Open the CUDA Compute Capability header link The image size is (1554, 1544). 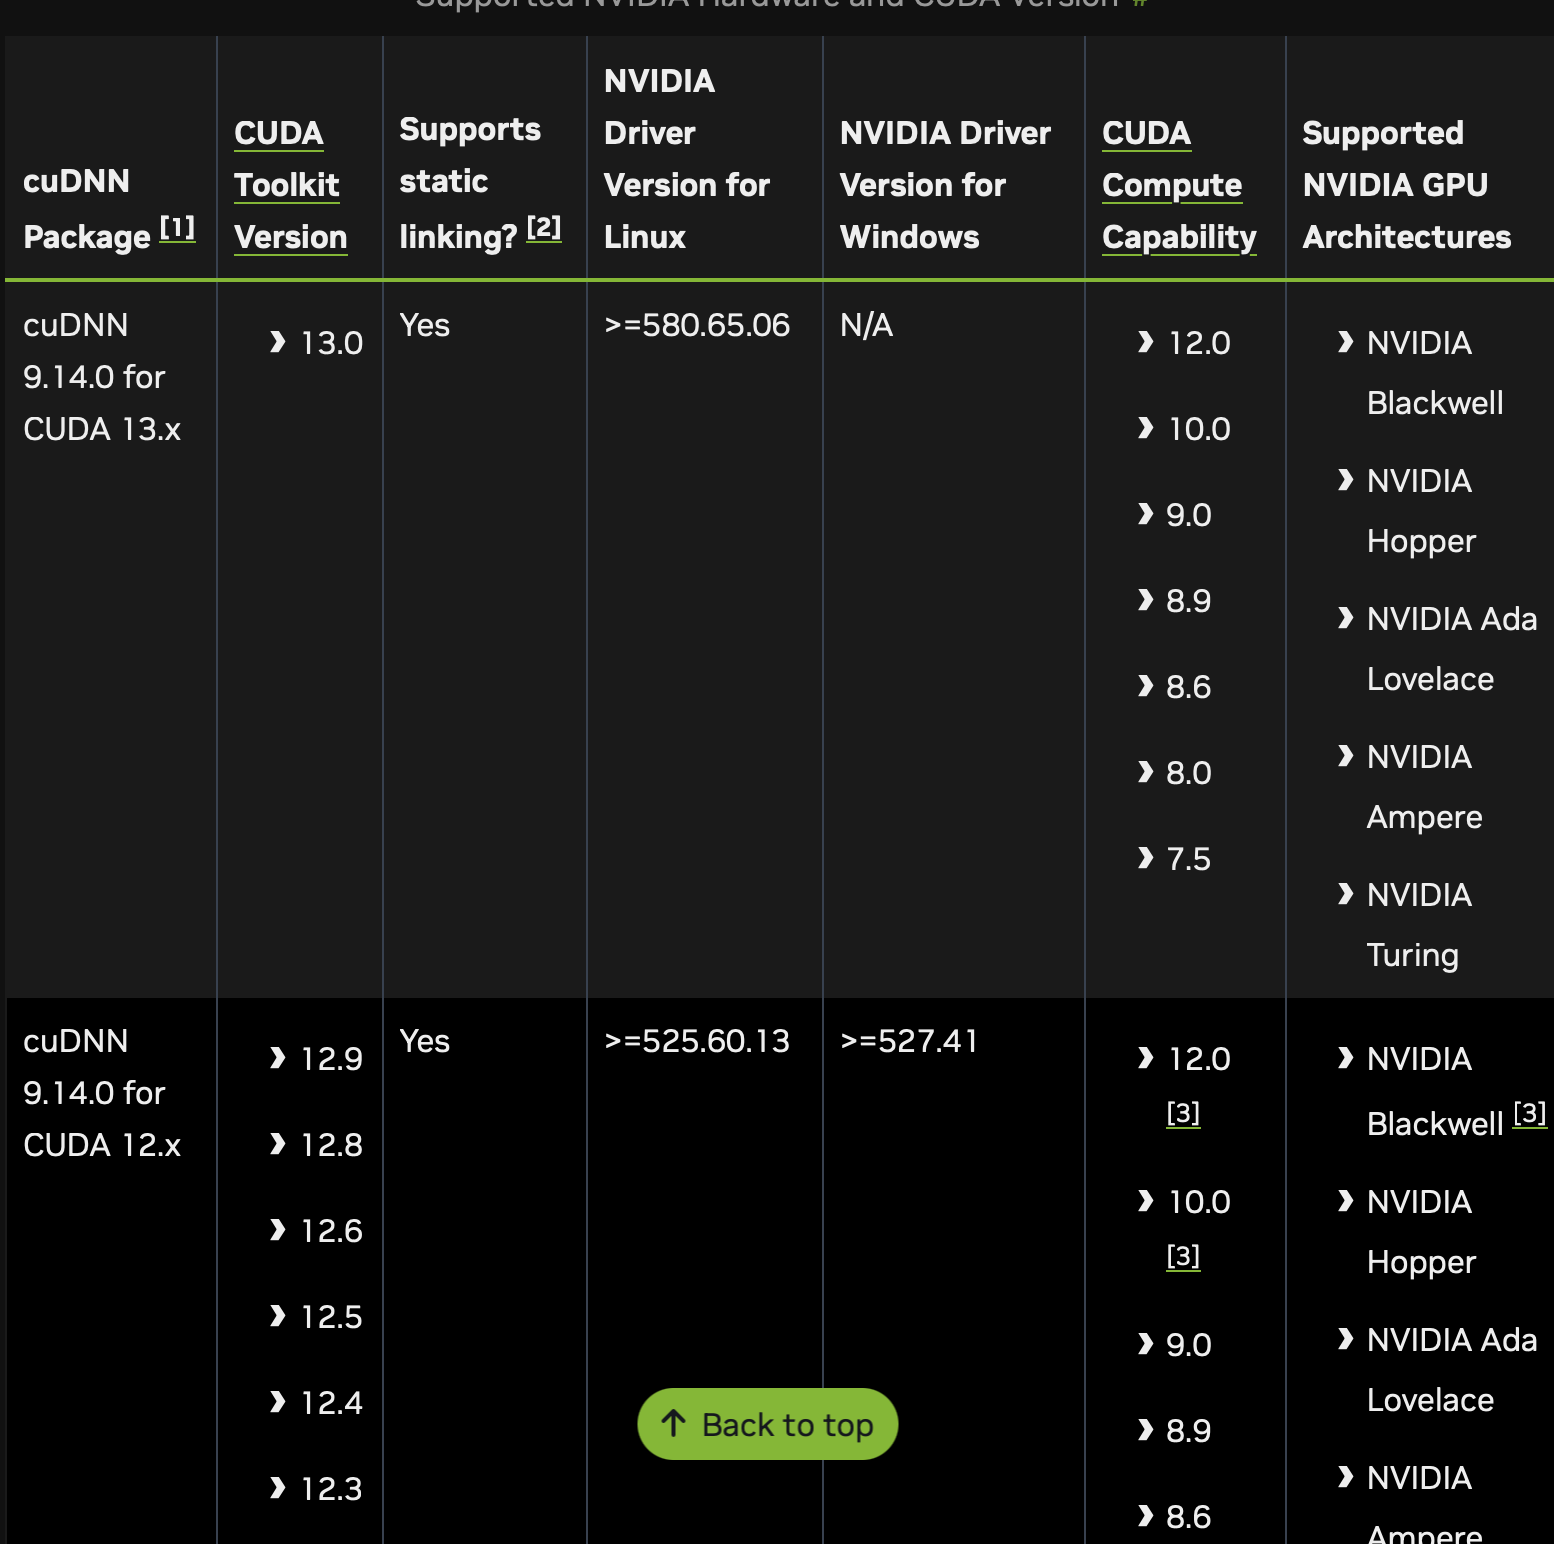click(1179, 185)
